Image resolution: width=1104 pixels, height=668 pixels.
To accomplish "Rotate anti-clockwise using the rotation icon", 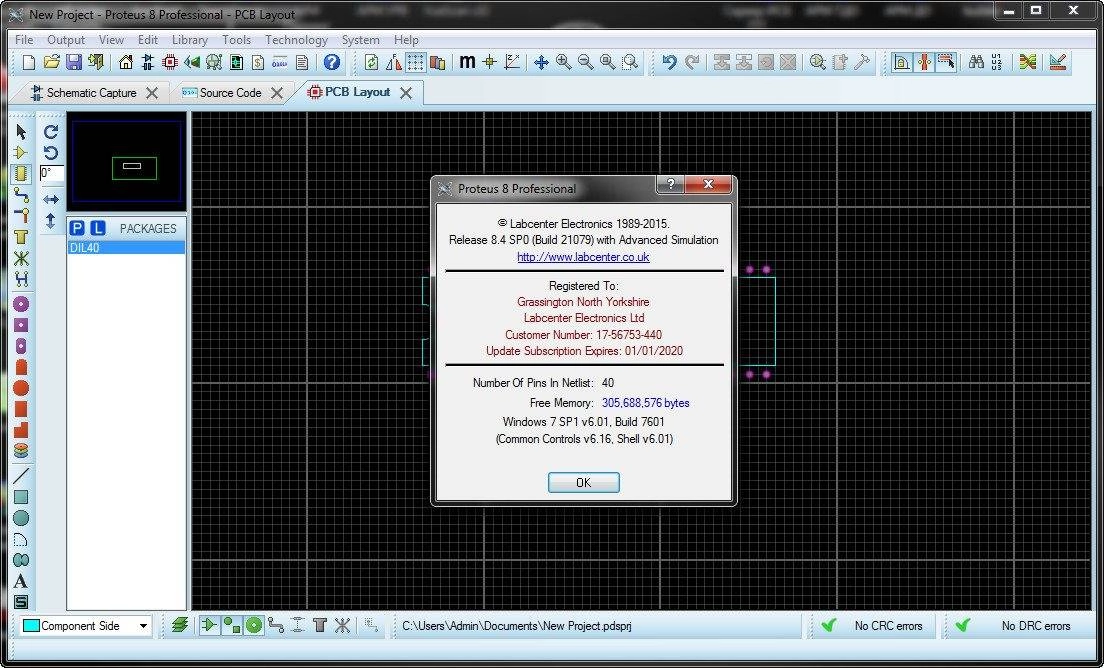I will click(51, 153).
